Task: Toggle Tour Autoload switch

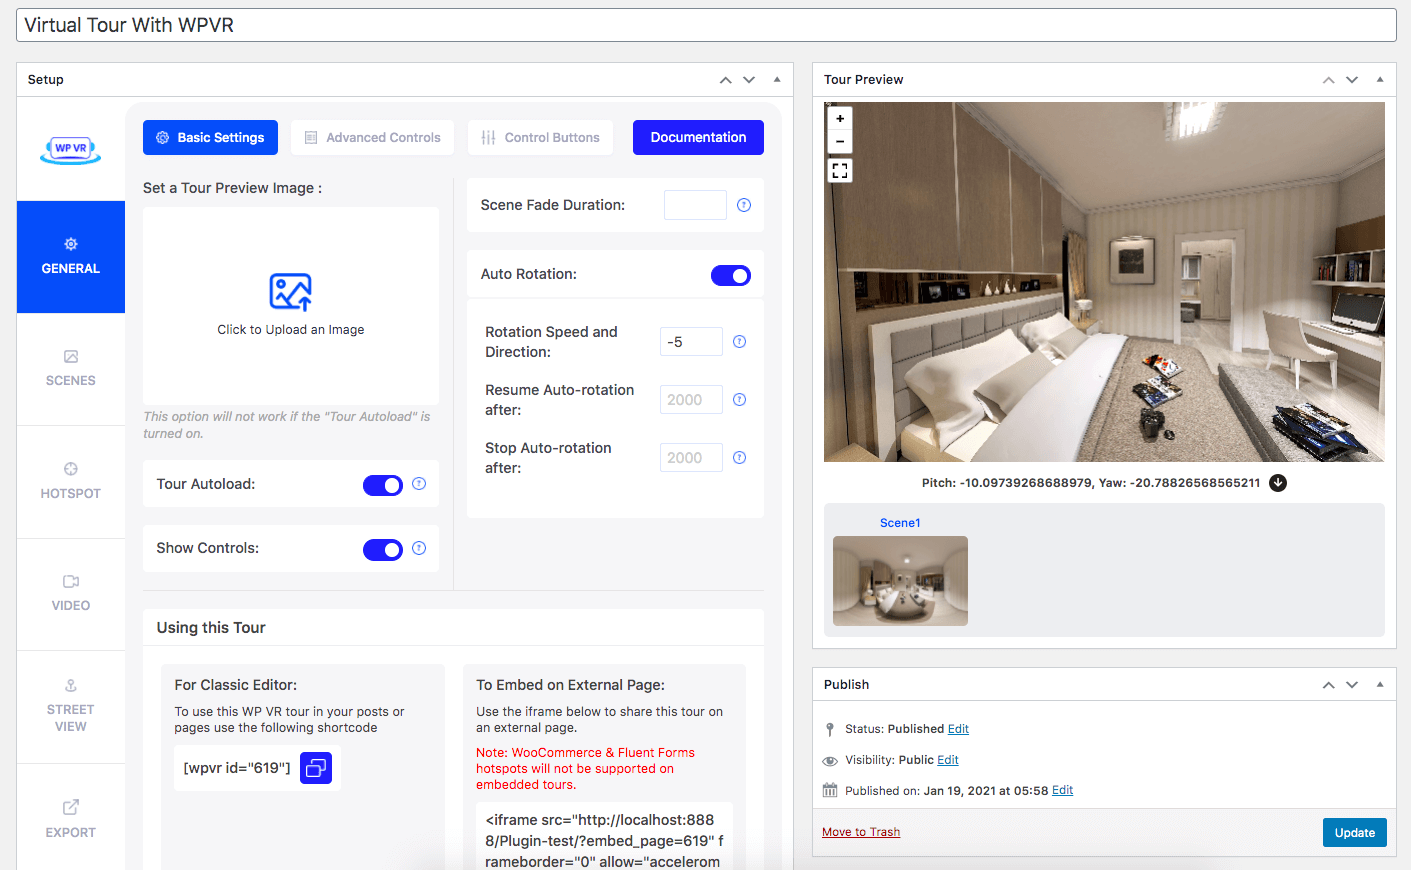Action: [x=383, y=485]
